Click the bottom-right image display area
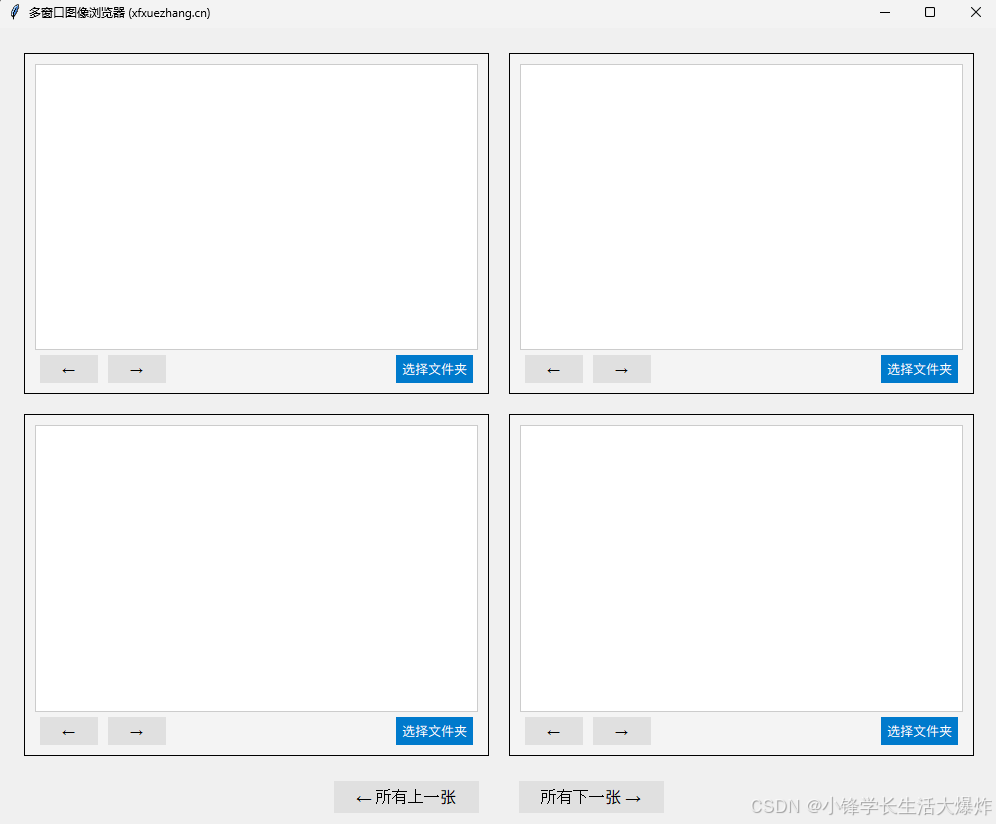 (741, 569)
